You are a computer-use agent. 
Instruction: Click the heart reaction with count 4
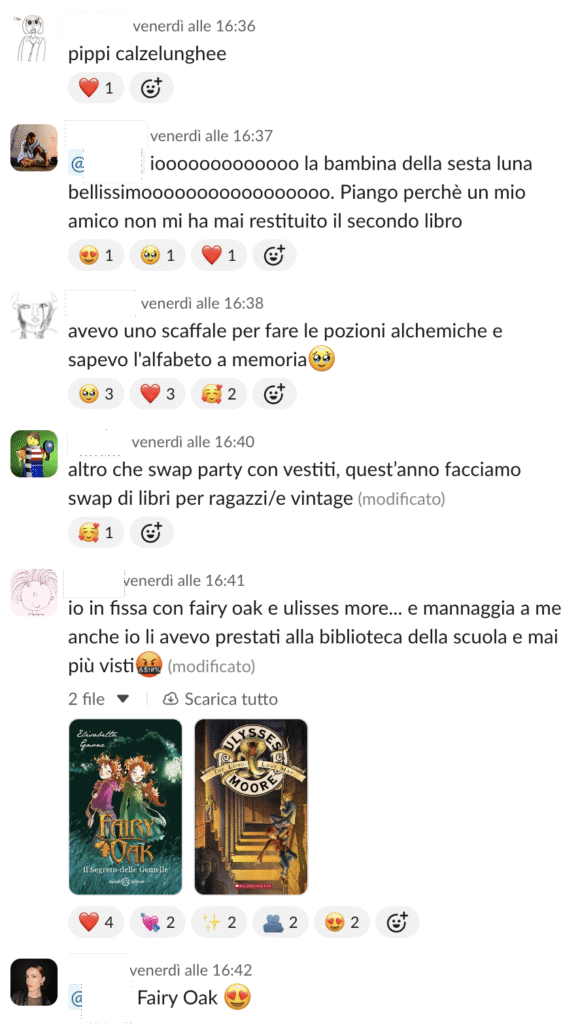(95, 923)
